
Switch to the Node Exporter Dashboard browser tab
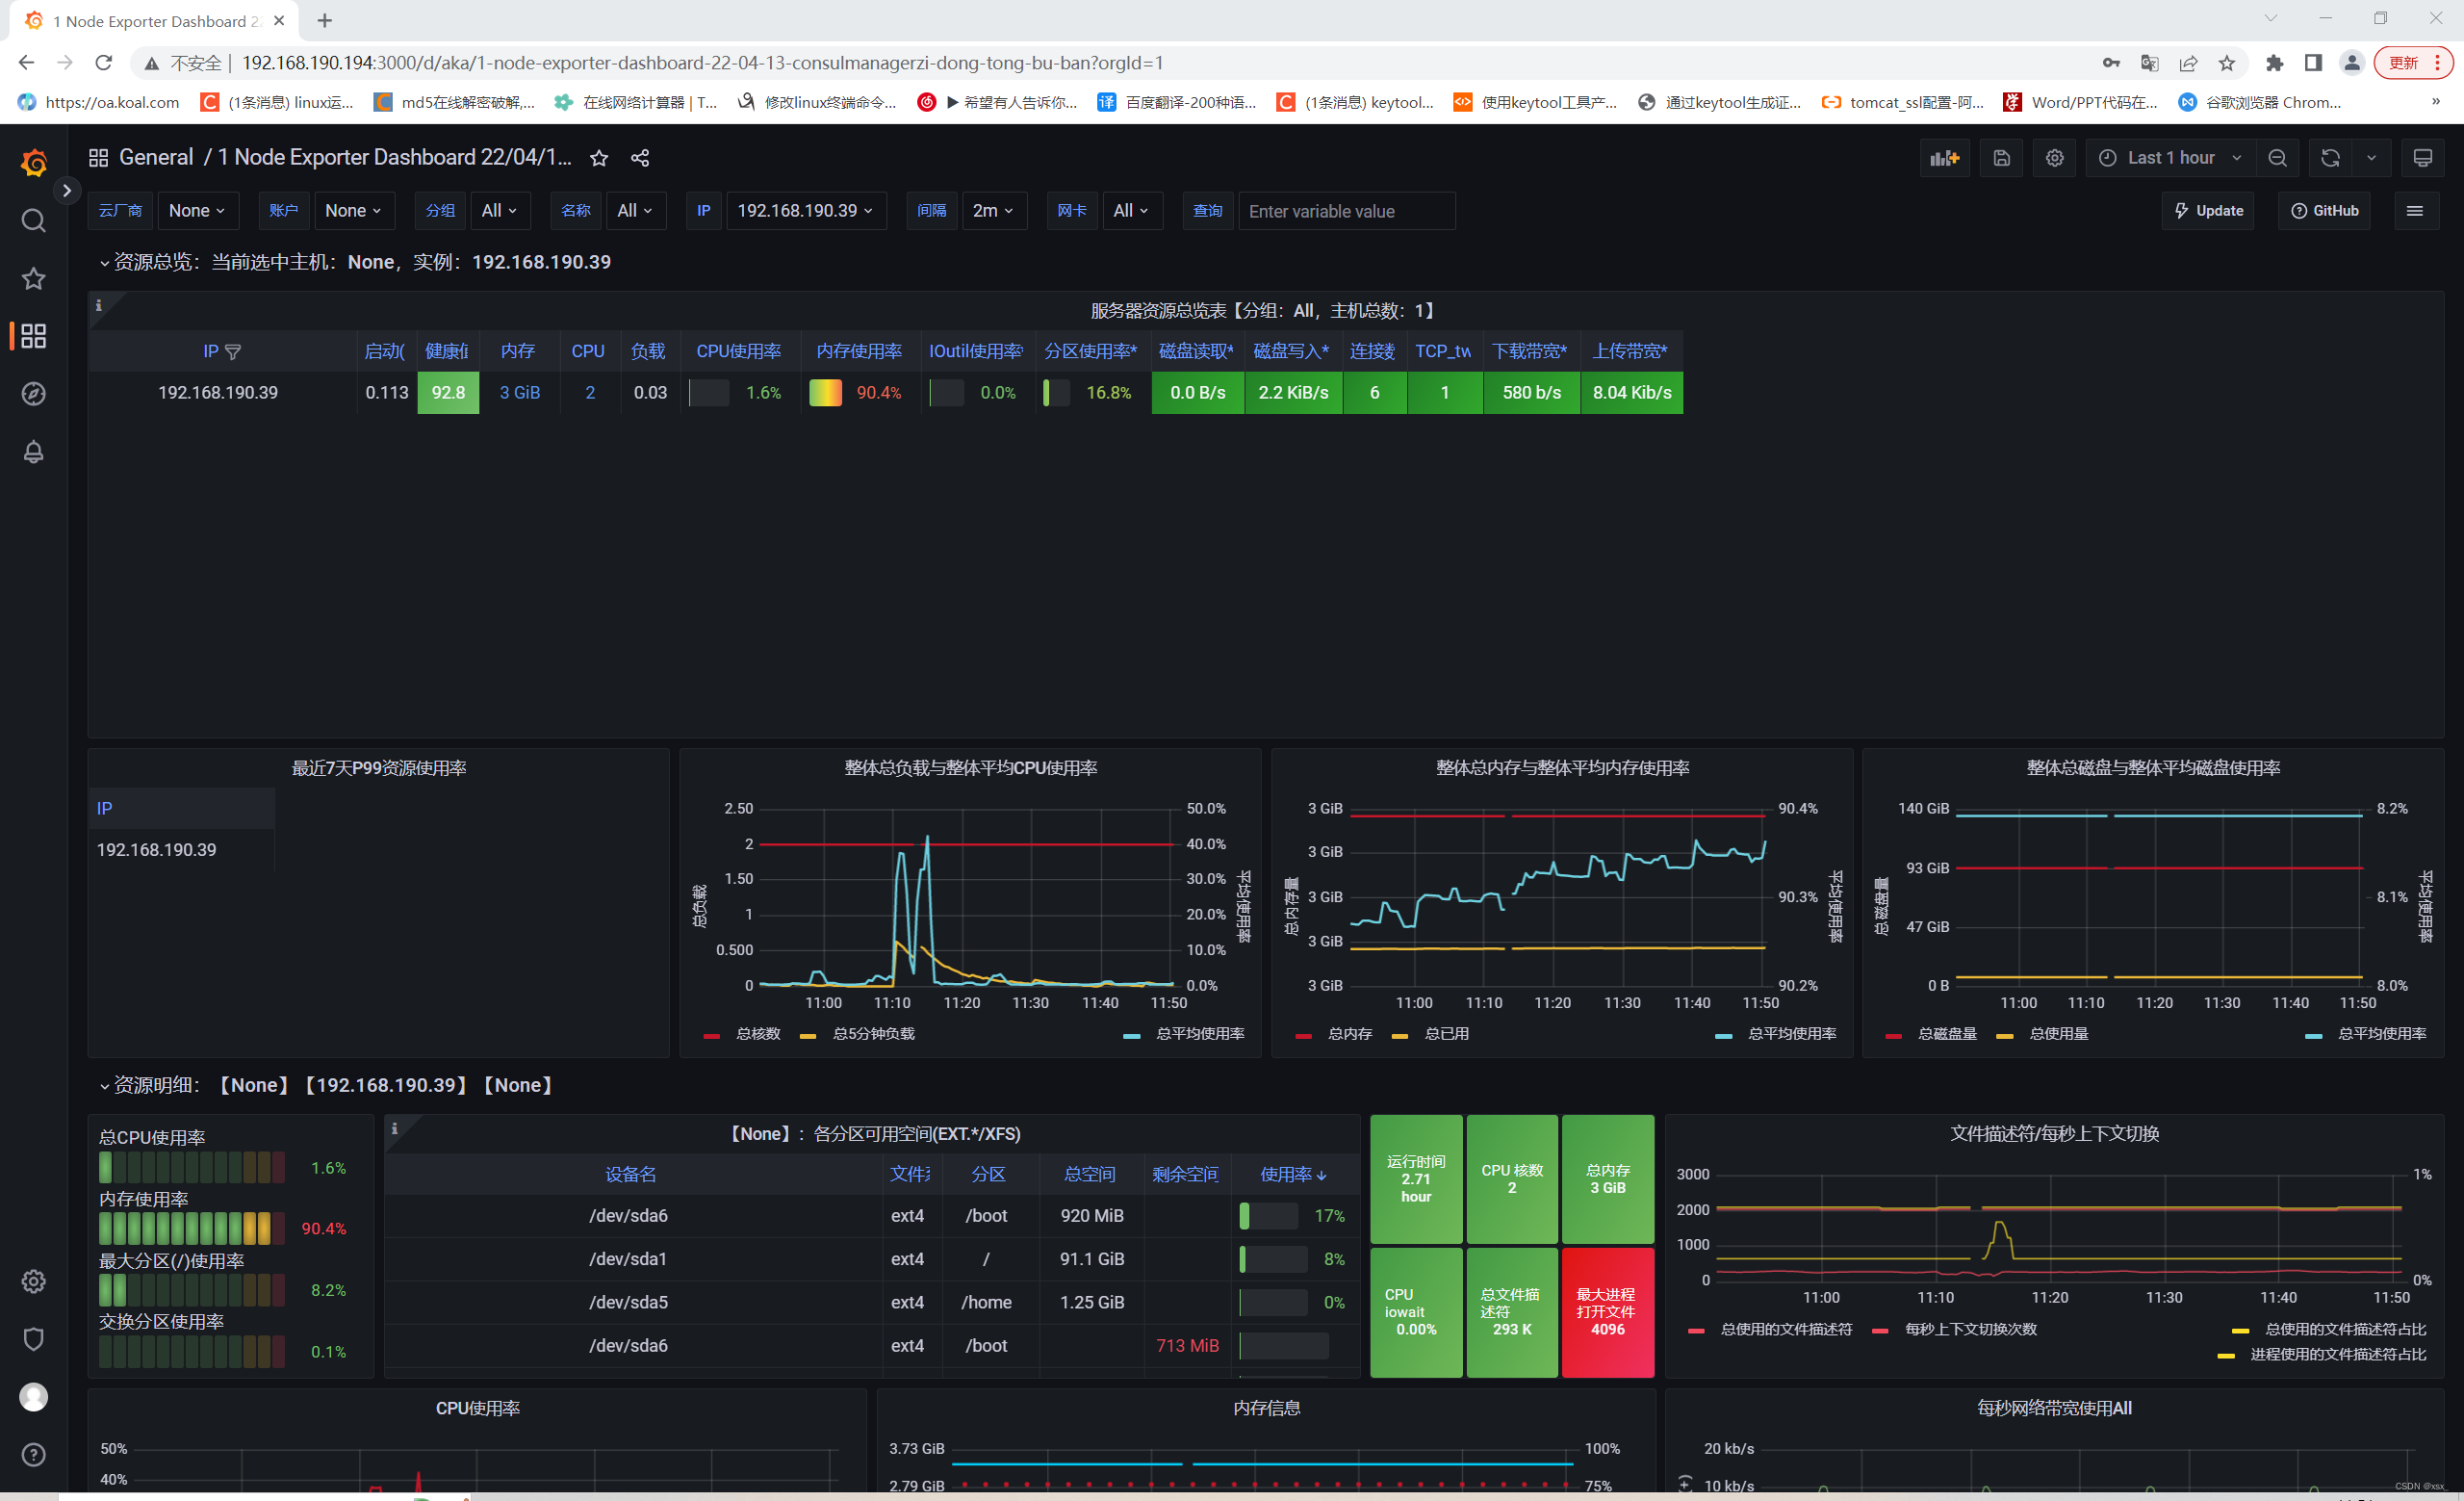tap(150, 20)
